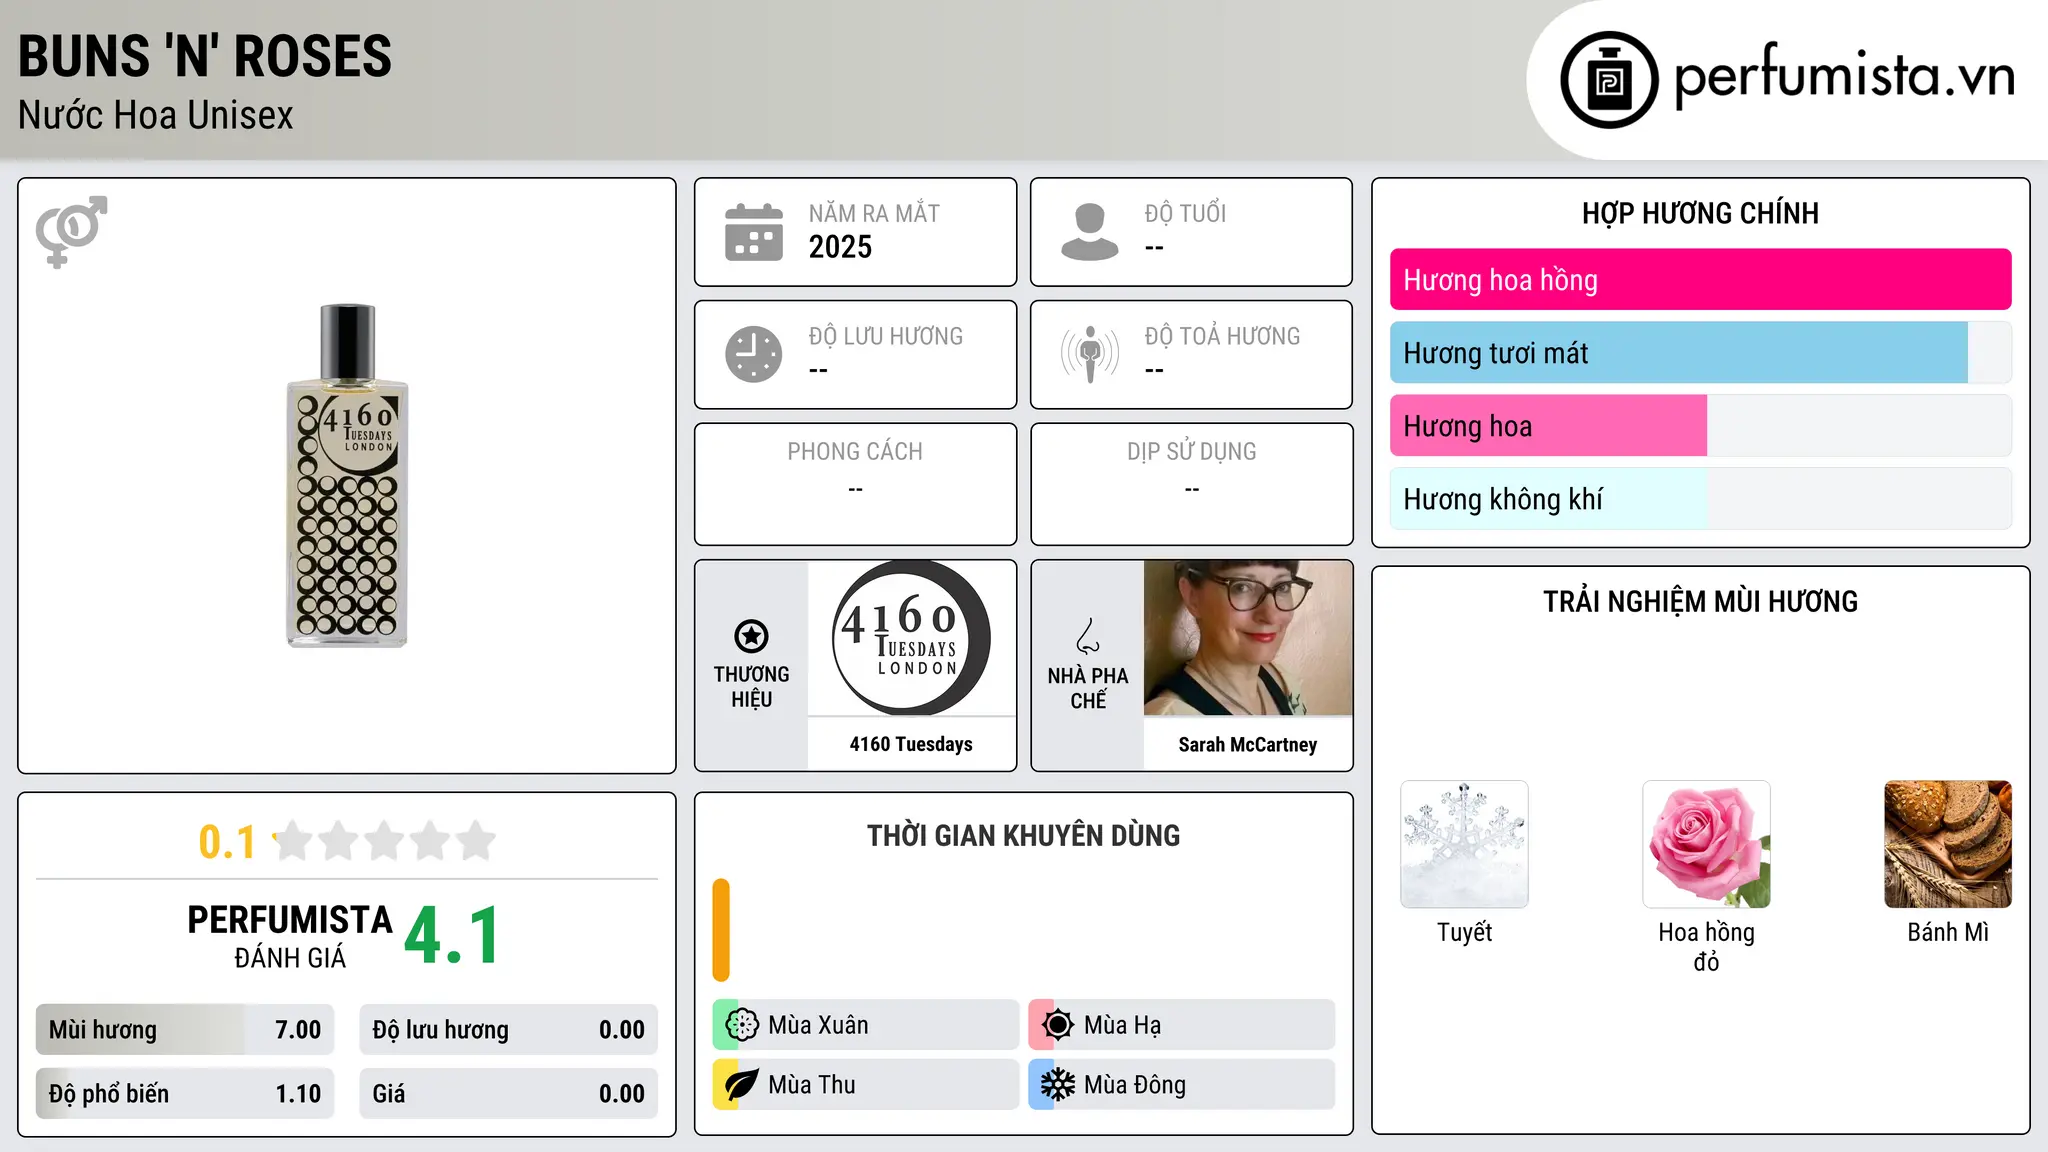Select the Hoa hồng đỏ rose note image
Screen dimensions: 2048x1152
click(x=1706, y=844)
